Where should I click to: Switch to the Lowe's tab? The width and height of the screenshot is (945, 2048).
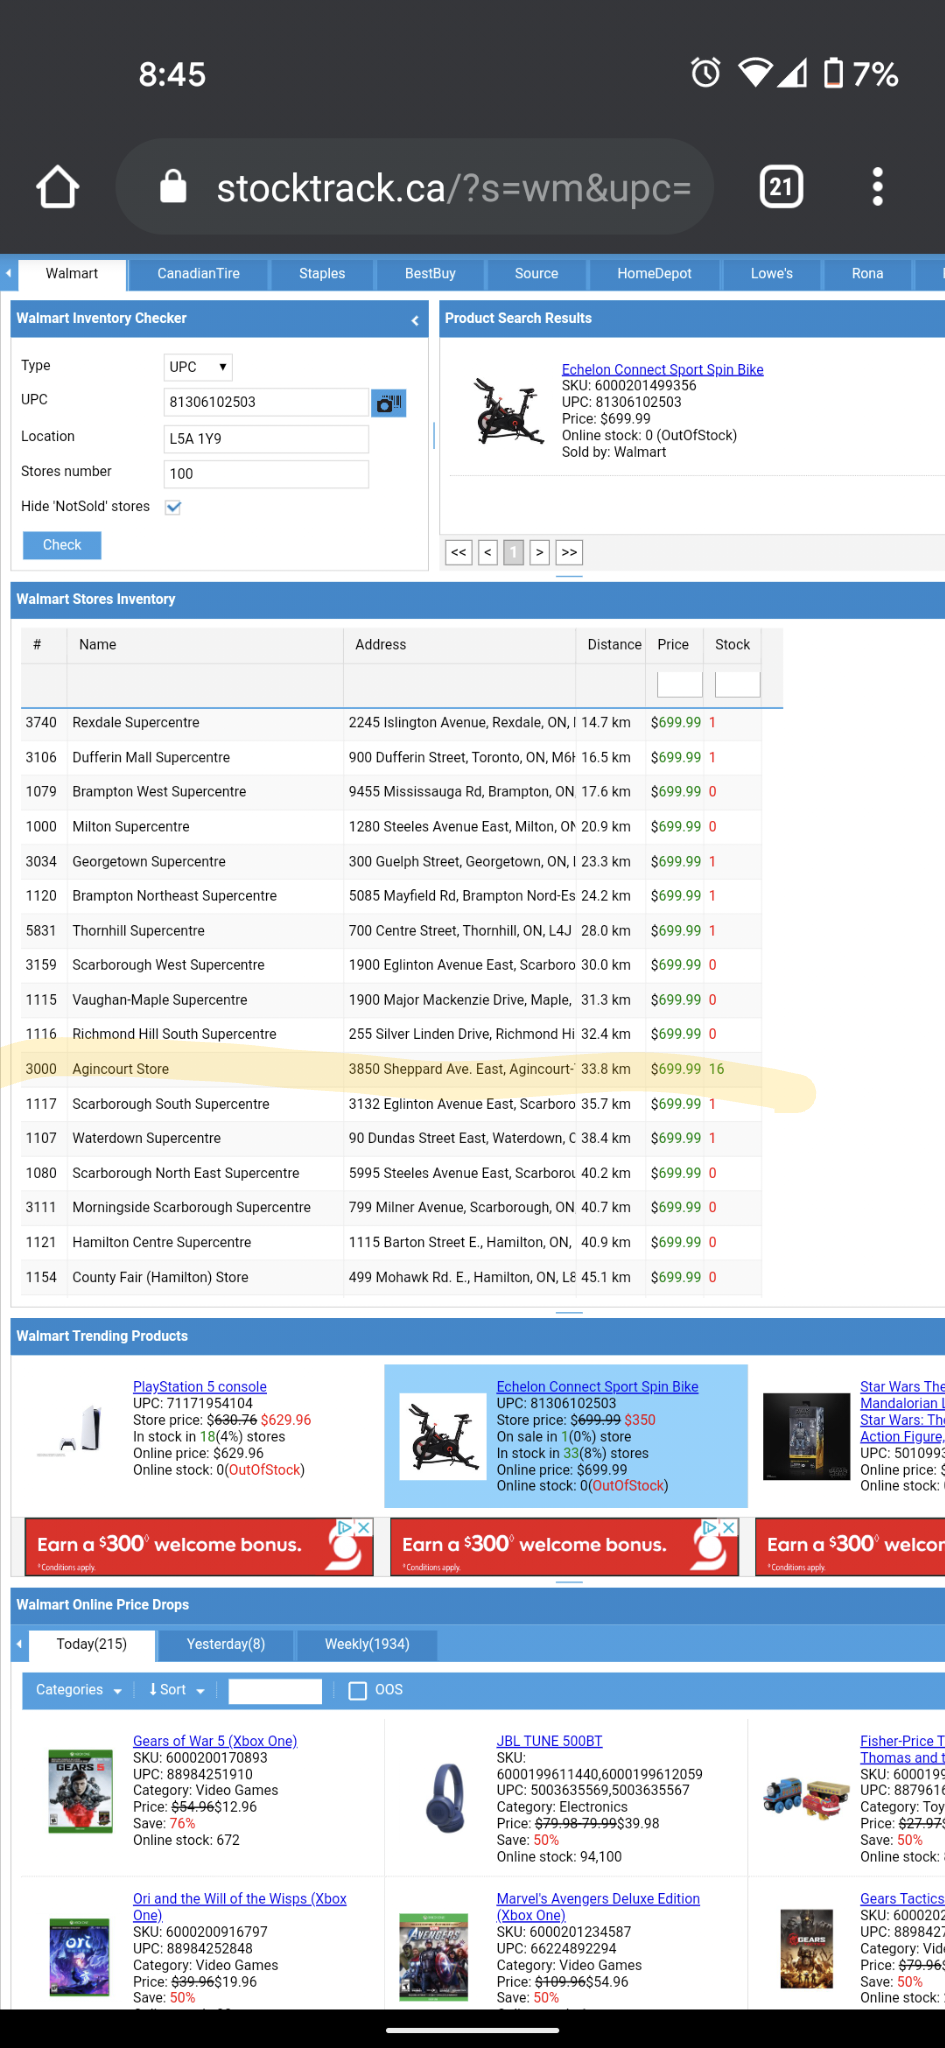click(772, 274)
